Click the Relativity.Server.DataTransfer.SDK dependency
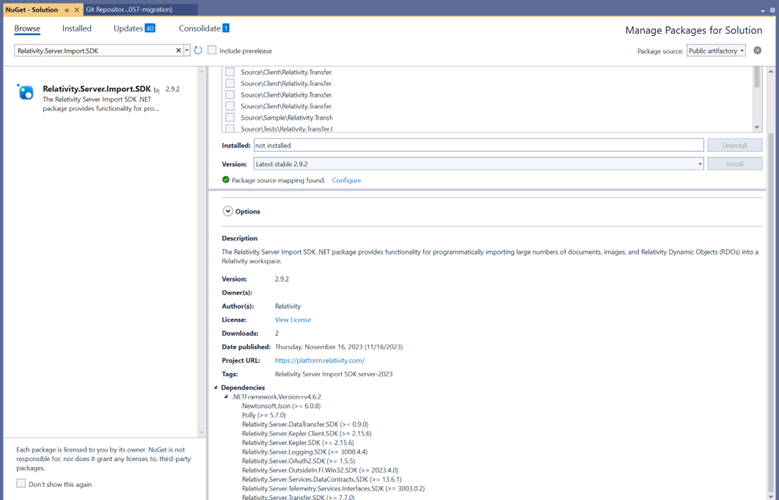This screenshot has height=500, width=779. click(x=305, y=424)
